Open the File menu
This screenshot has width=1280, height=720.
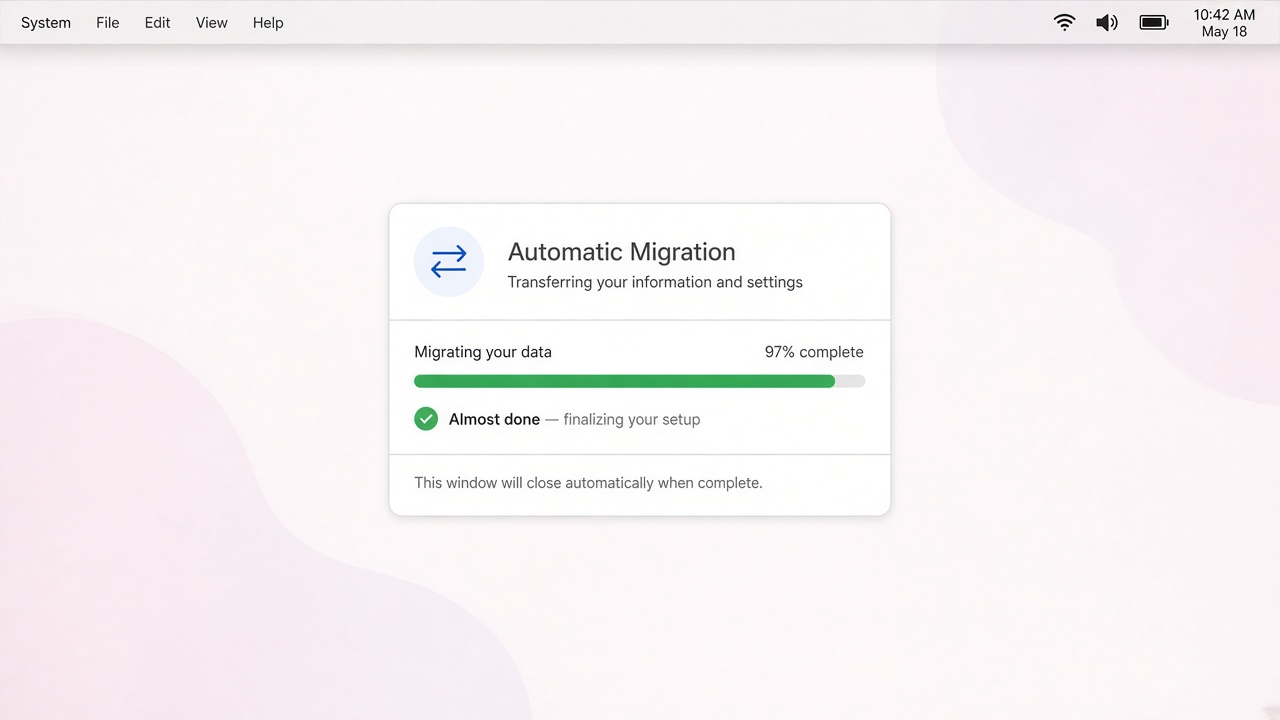click(x=108, y=22)
